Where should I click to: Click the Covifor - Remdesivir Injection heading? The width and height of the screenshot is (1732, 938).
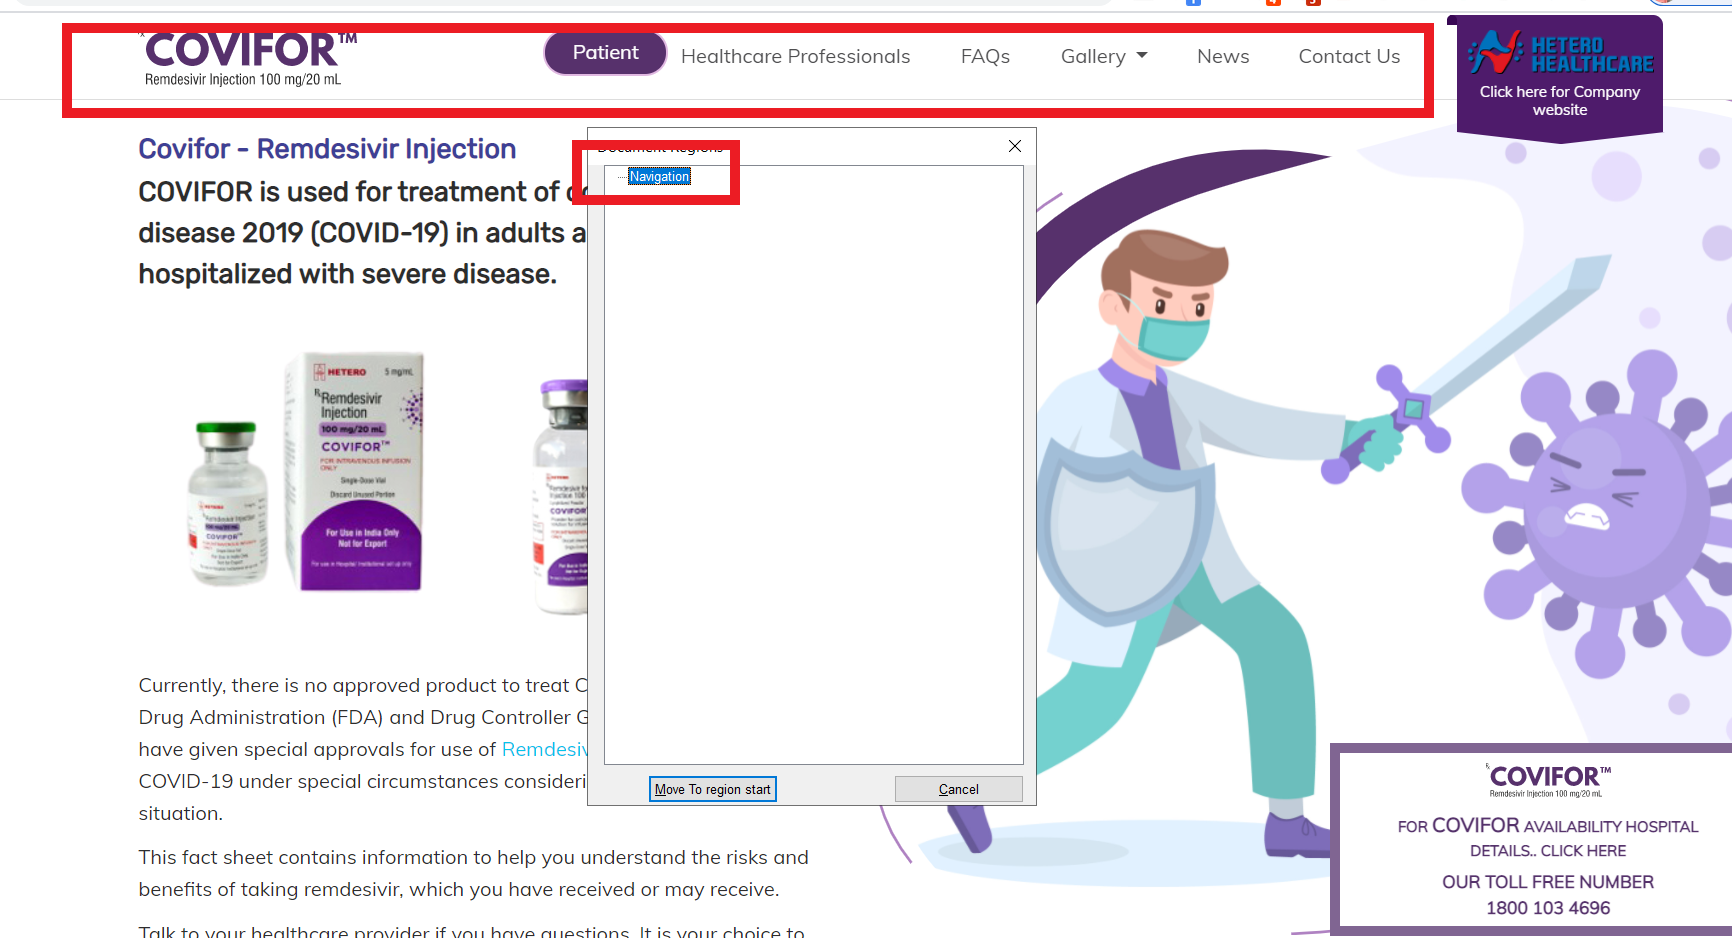click(x=327, y=149)
